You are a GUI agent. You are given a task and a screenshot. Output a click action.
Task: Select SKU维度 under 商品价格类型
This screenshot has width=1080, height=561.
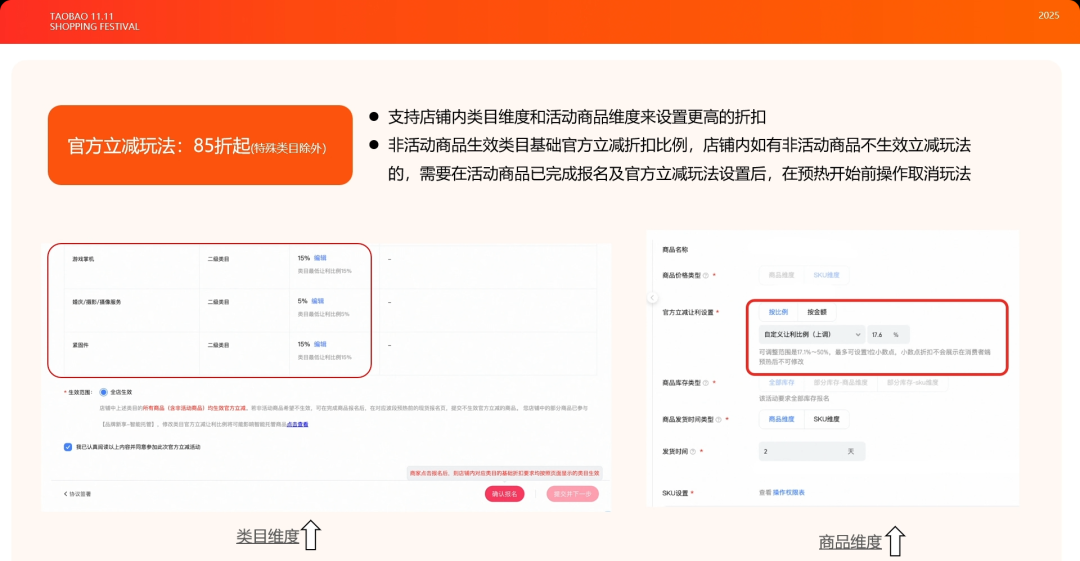tap(826, 275)
